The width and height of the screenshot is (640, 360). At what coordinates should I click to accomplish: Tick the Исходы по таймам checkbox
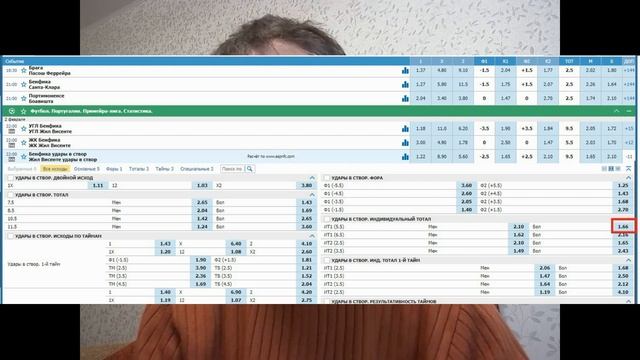(10, 236)
